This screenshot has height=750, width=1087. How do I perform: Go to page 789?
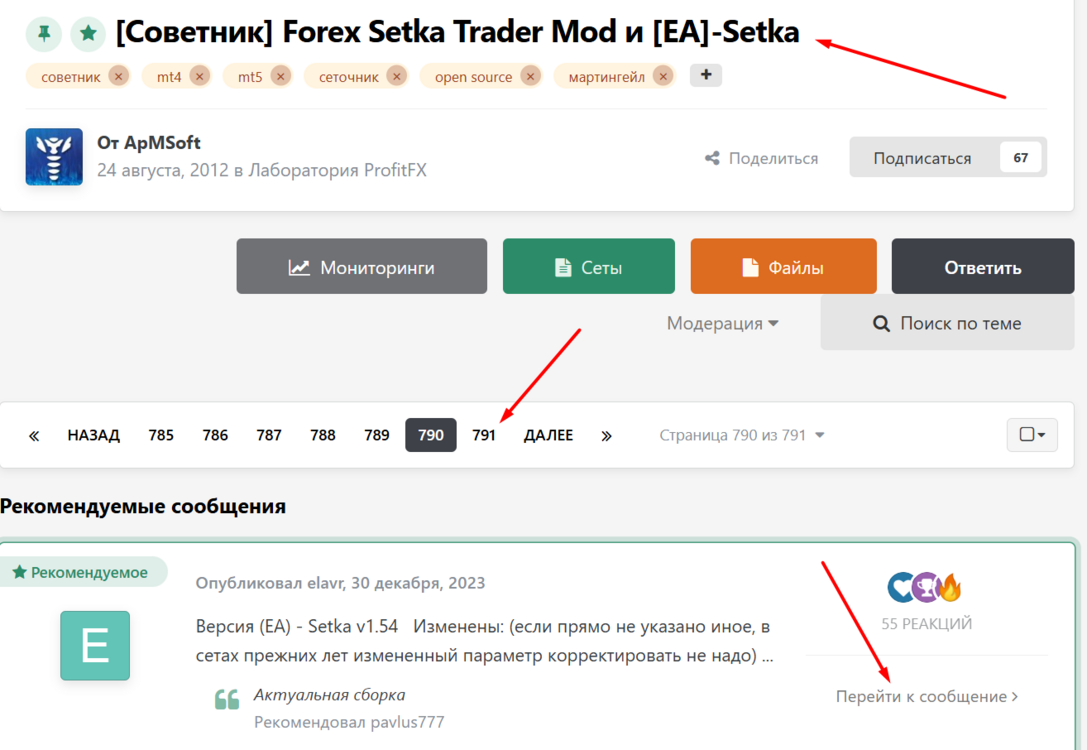coord(376,435)
